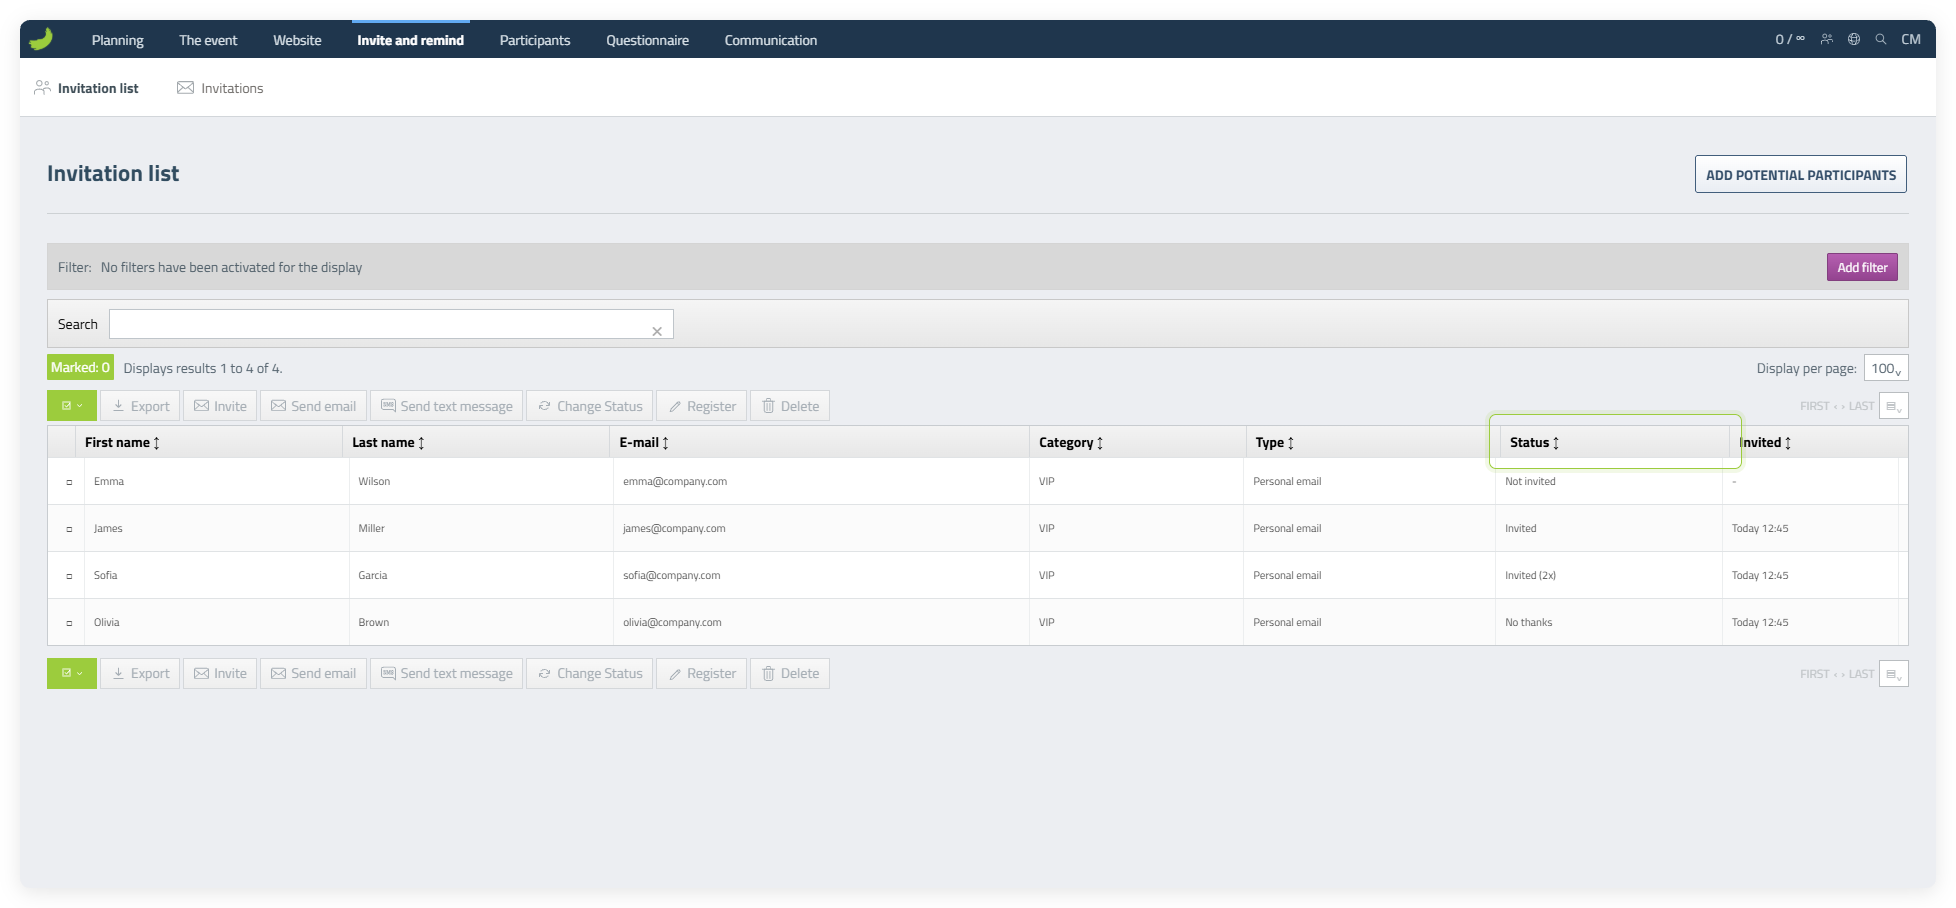The width and height of the screenshot is (1956, 908).
Task: Open the bottom column settings dropdown
Action: pyautogui.click(x=1894, y=674)
